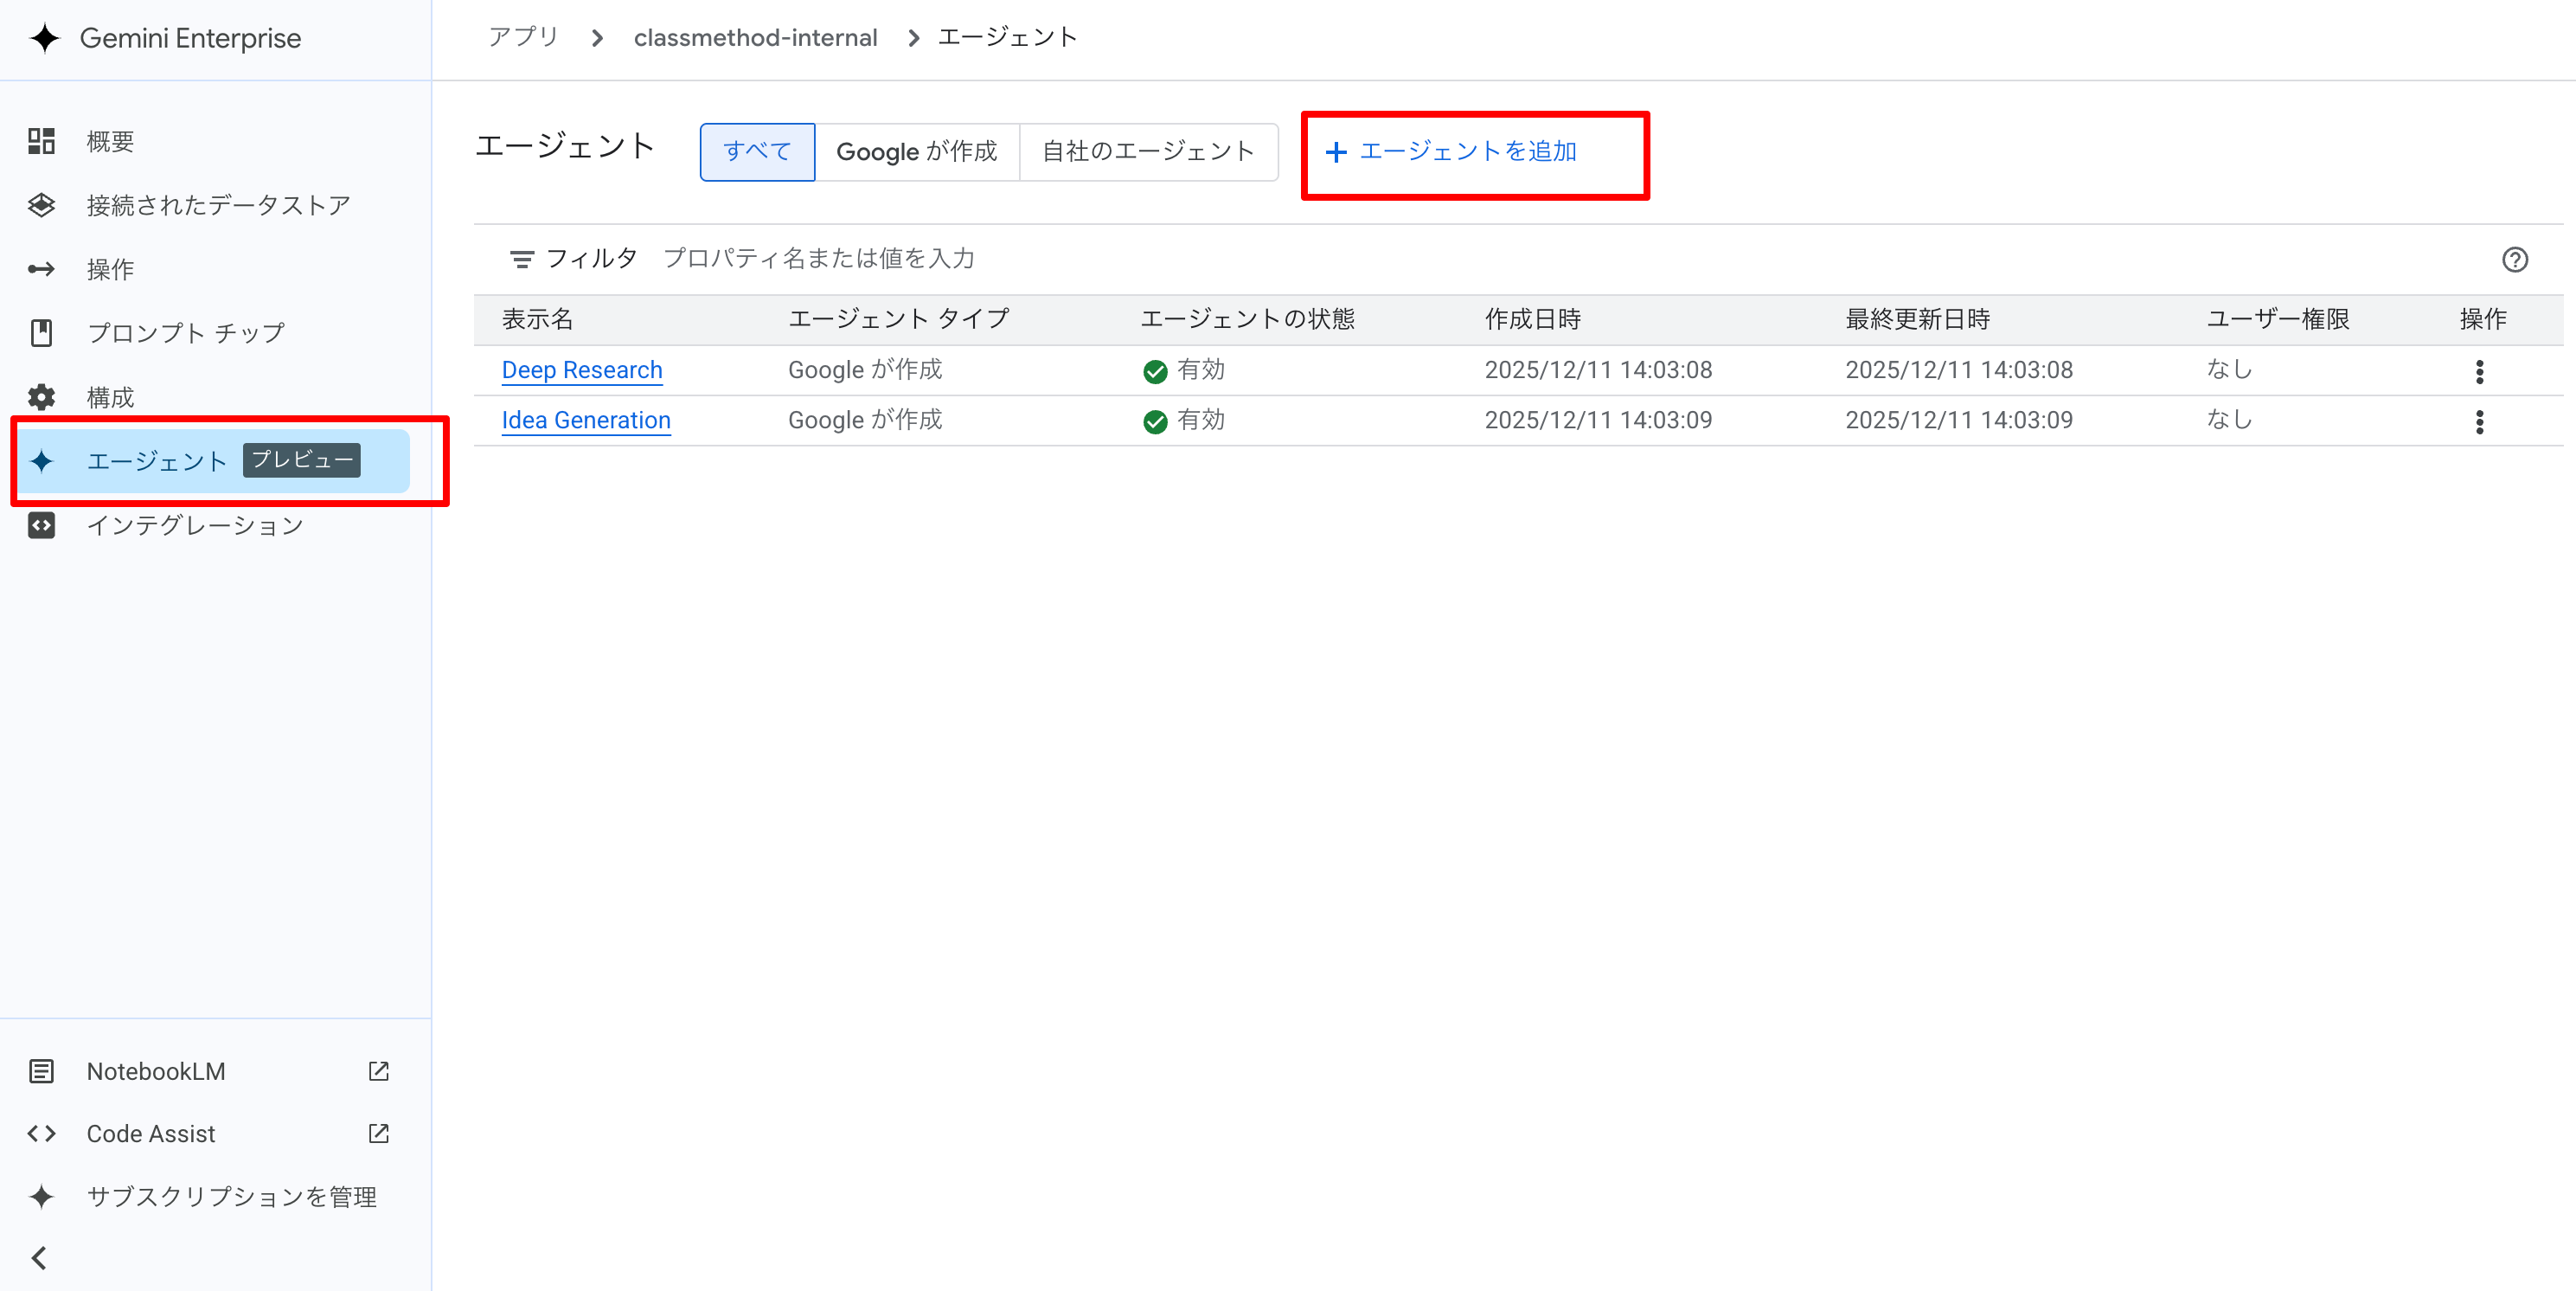
Task: Open the 概要 overview dashboard icon
Action: click(41, 141)
